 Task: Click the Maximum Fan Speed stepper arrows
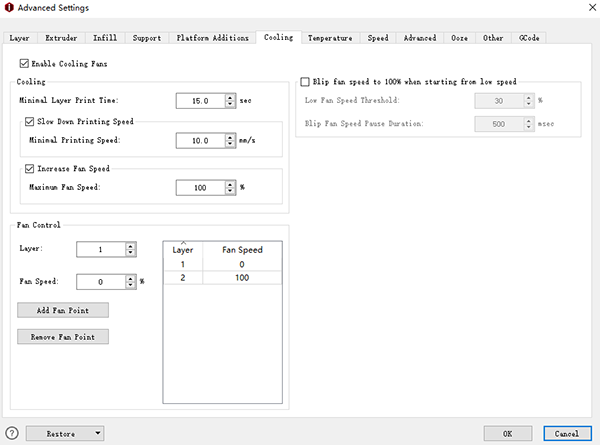click(231, 187)
